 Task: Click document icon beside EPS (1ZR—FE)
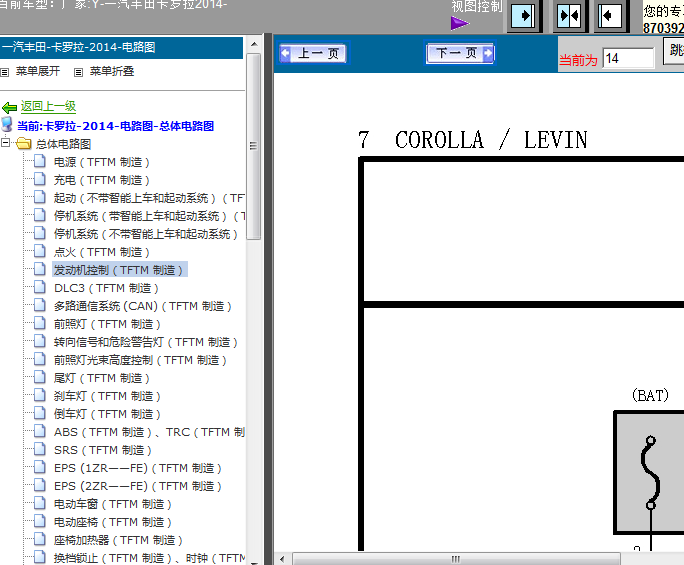(40, 467)
